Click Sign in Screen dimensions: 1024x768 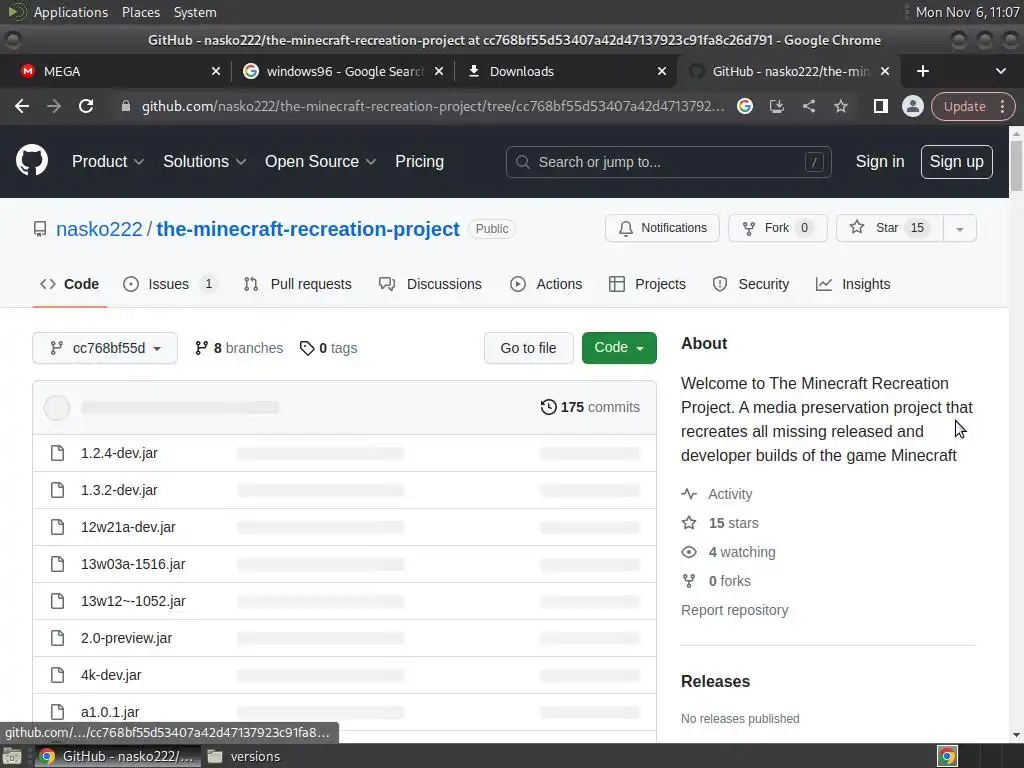coord(880,161)
